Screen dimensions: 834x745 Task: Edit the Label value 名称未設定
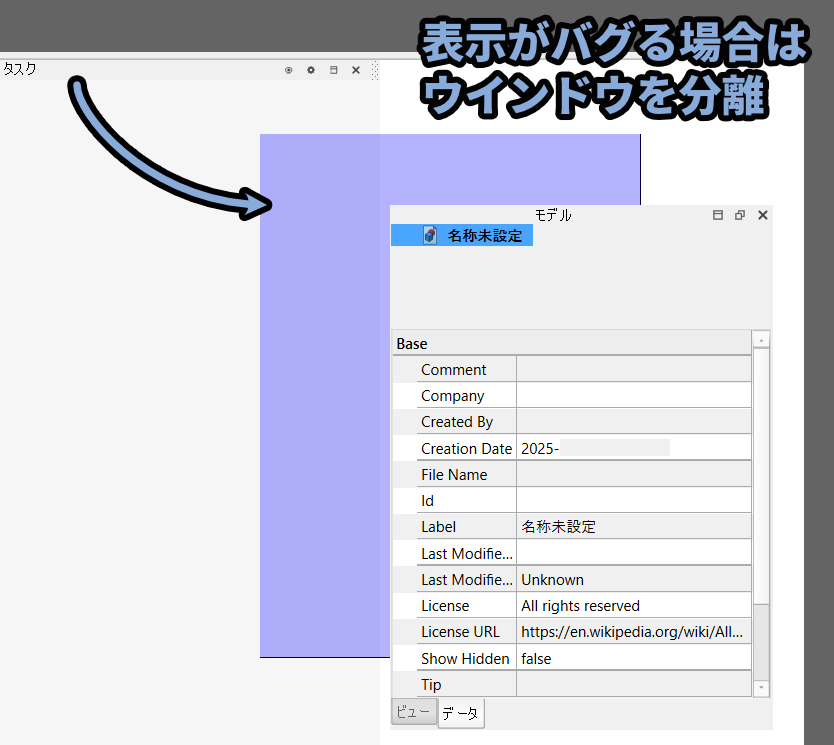(633, 526)
